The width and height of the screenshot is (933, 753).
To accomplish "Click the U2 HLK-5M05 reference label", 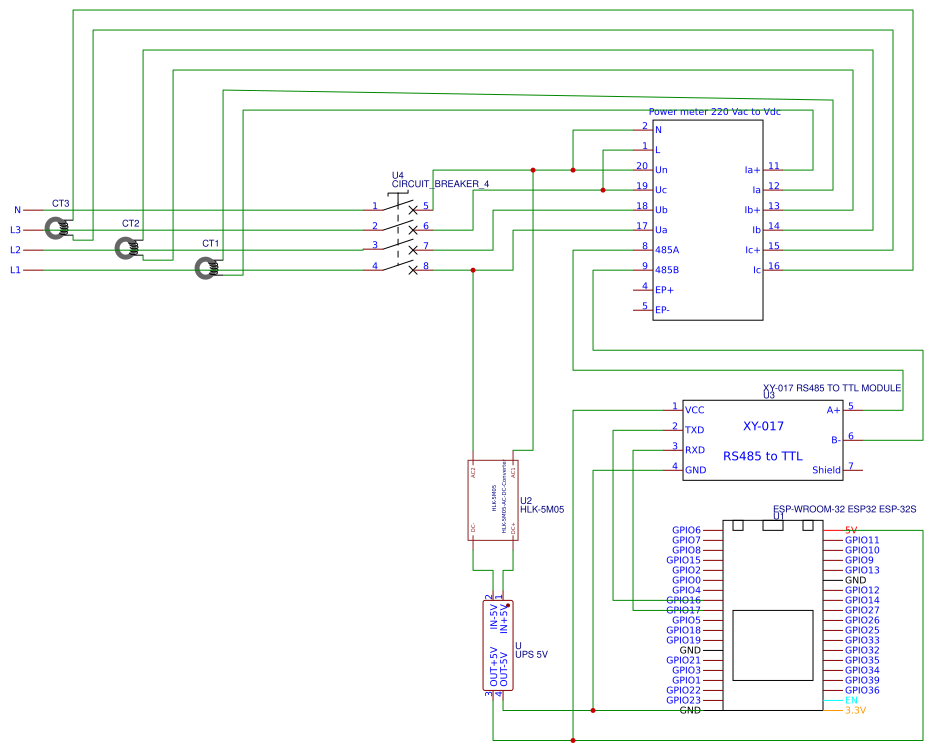I will [x=542, y=505].
